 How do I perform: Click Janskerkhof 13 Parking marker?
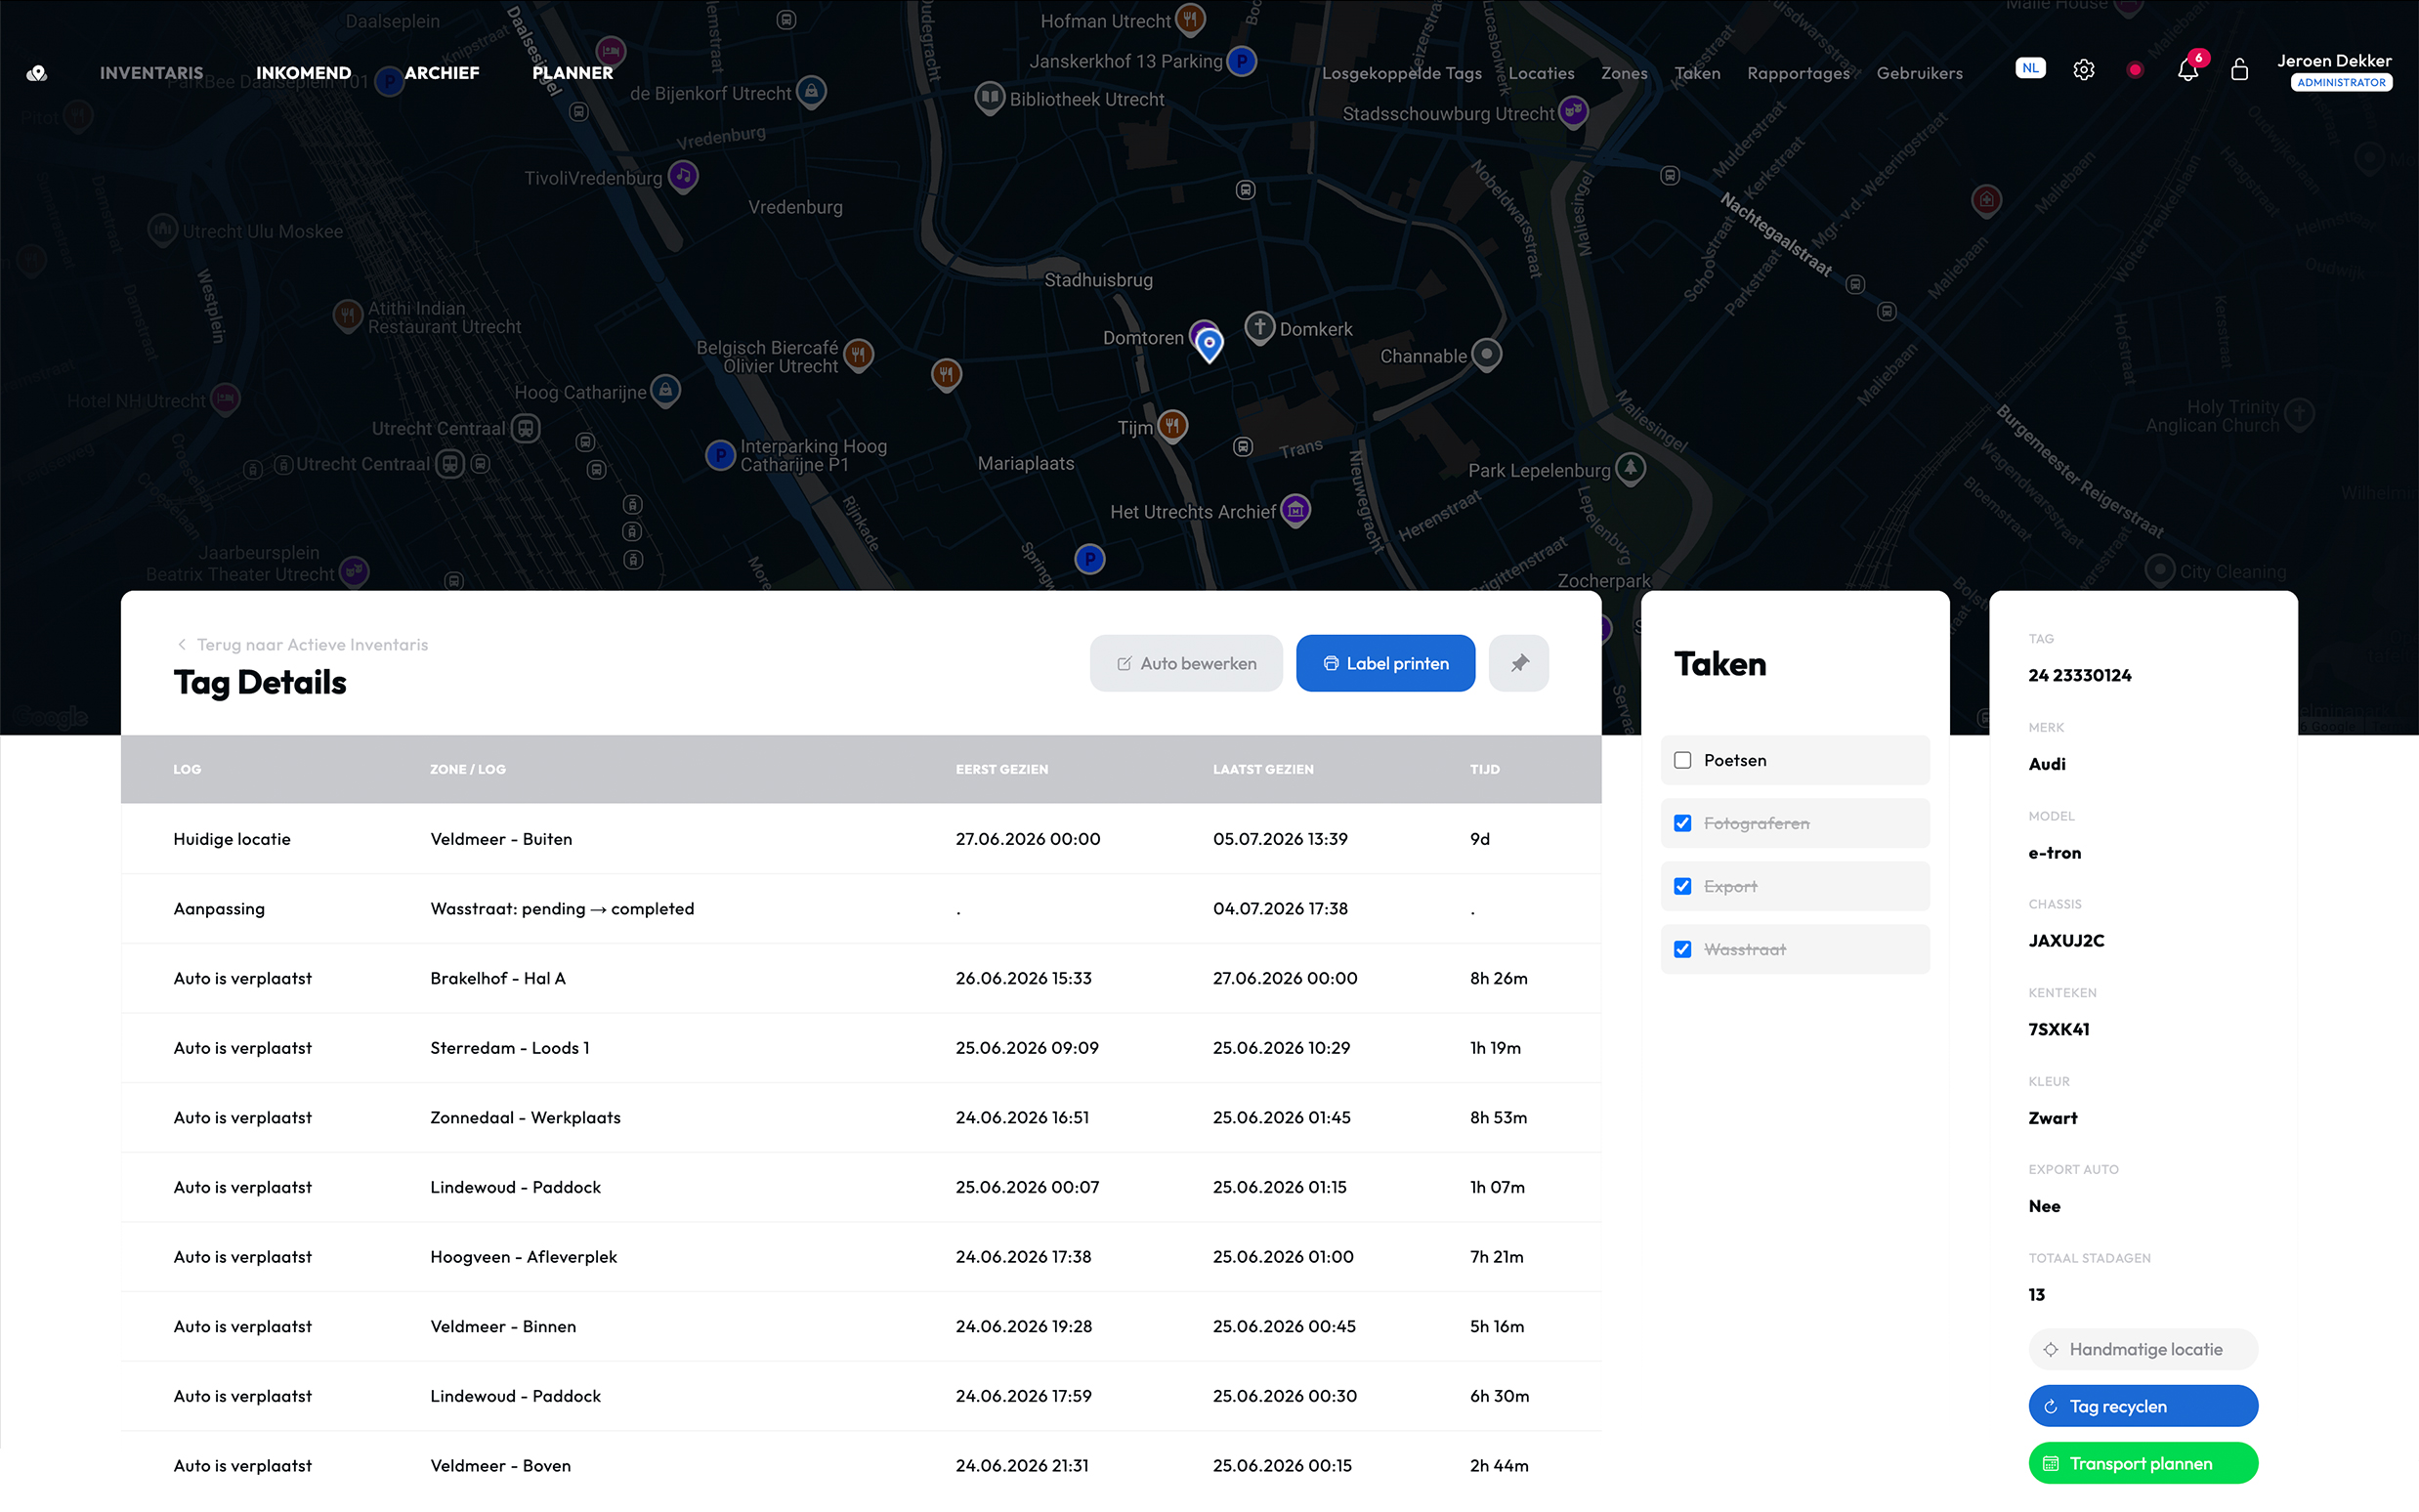point(1241,61)
